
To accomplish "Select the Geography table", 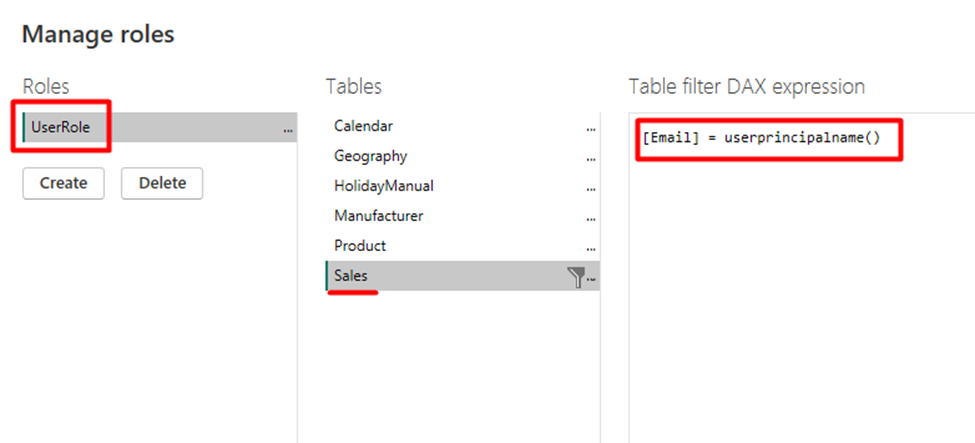I will click(x=370, y=156).
